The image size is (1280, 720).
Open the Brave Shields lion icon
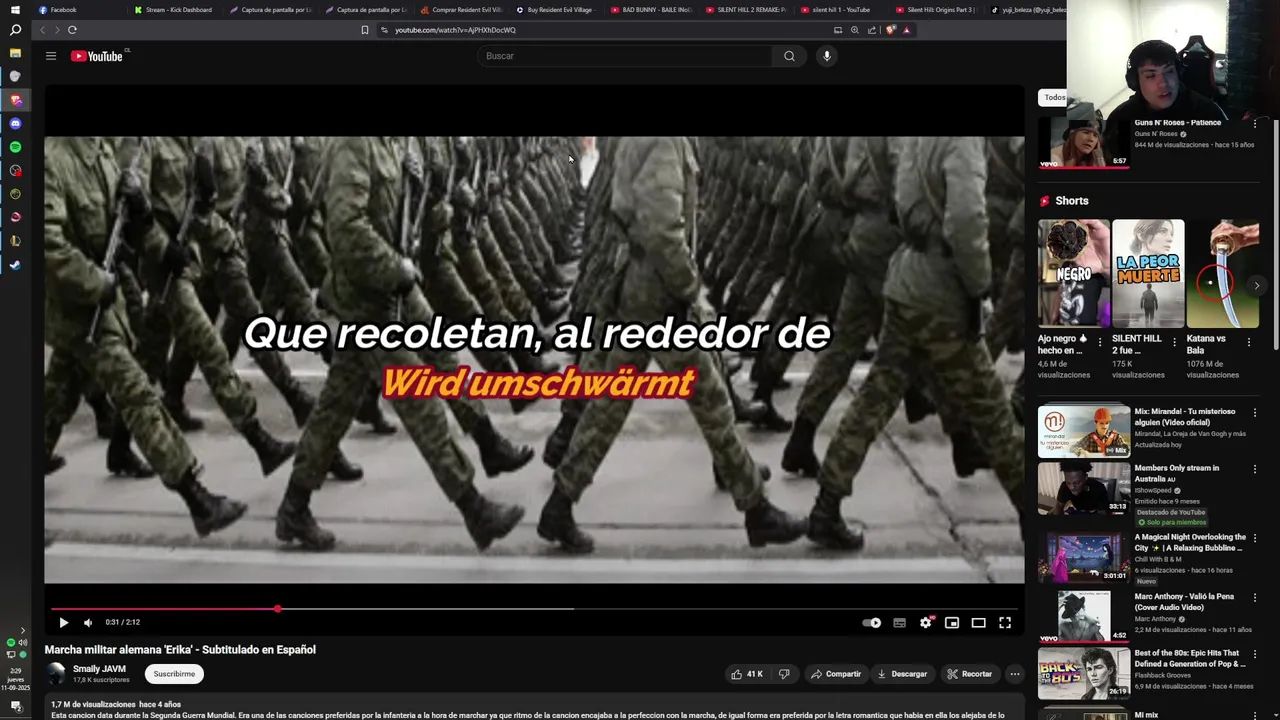tap(890, 30)
